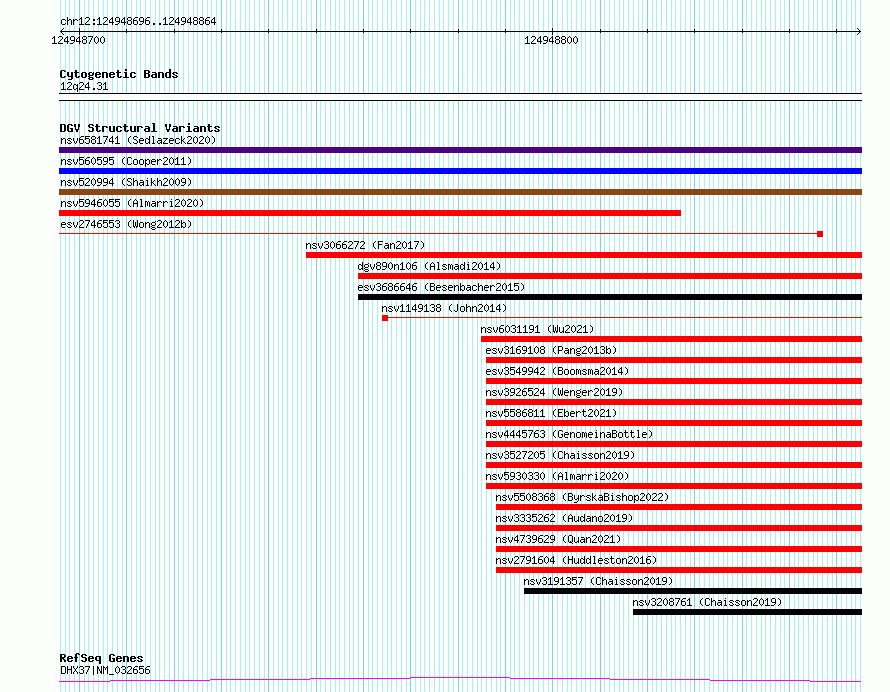Click the 124948800 ruler position label

[551, 40]
